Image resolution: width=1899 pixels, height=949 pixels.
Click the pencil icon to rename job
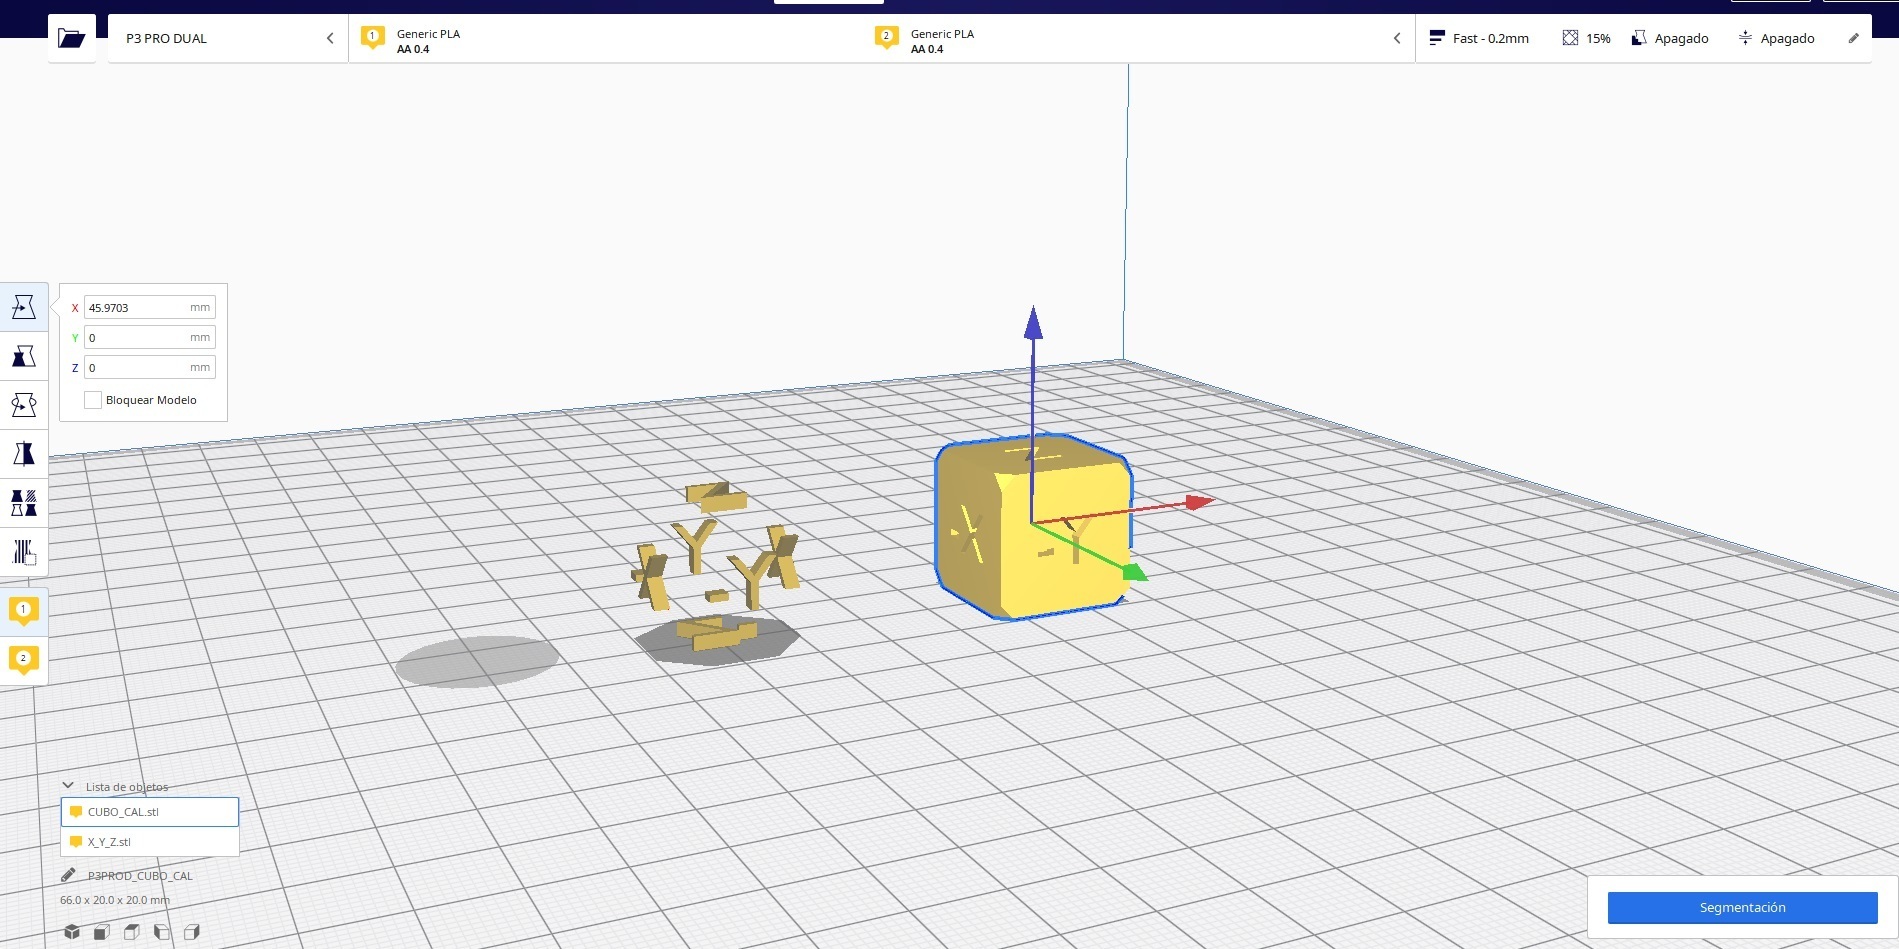pos(68,875)
